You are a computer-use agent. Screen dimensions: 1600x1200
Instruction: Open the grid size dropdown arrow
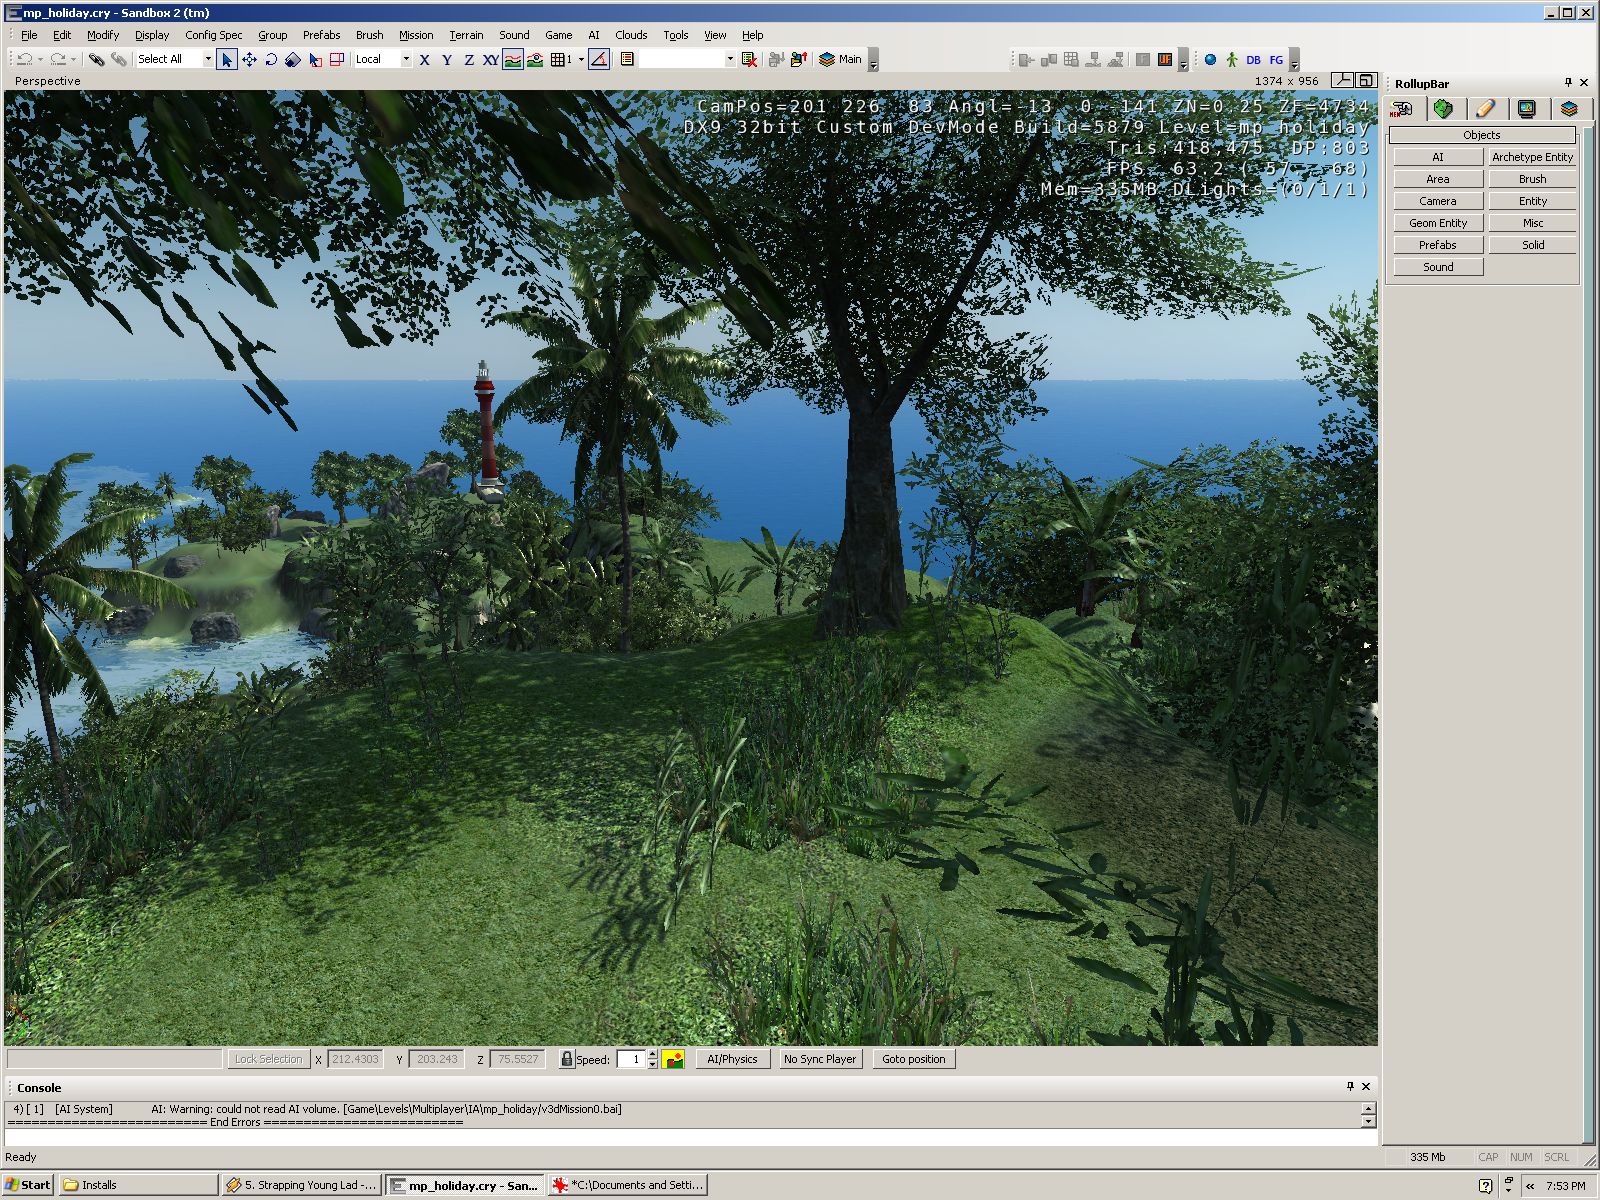point(581,59)
